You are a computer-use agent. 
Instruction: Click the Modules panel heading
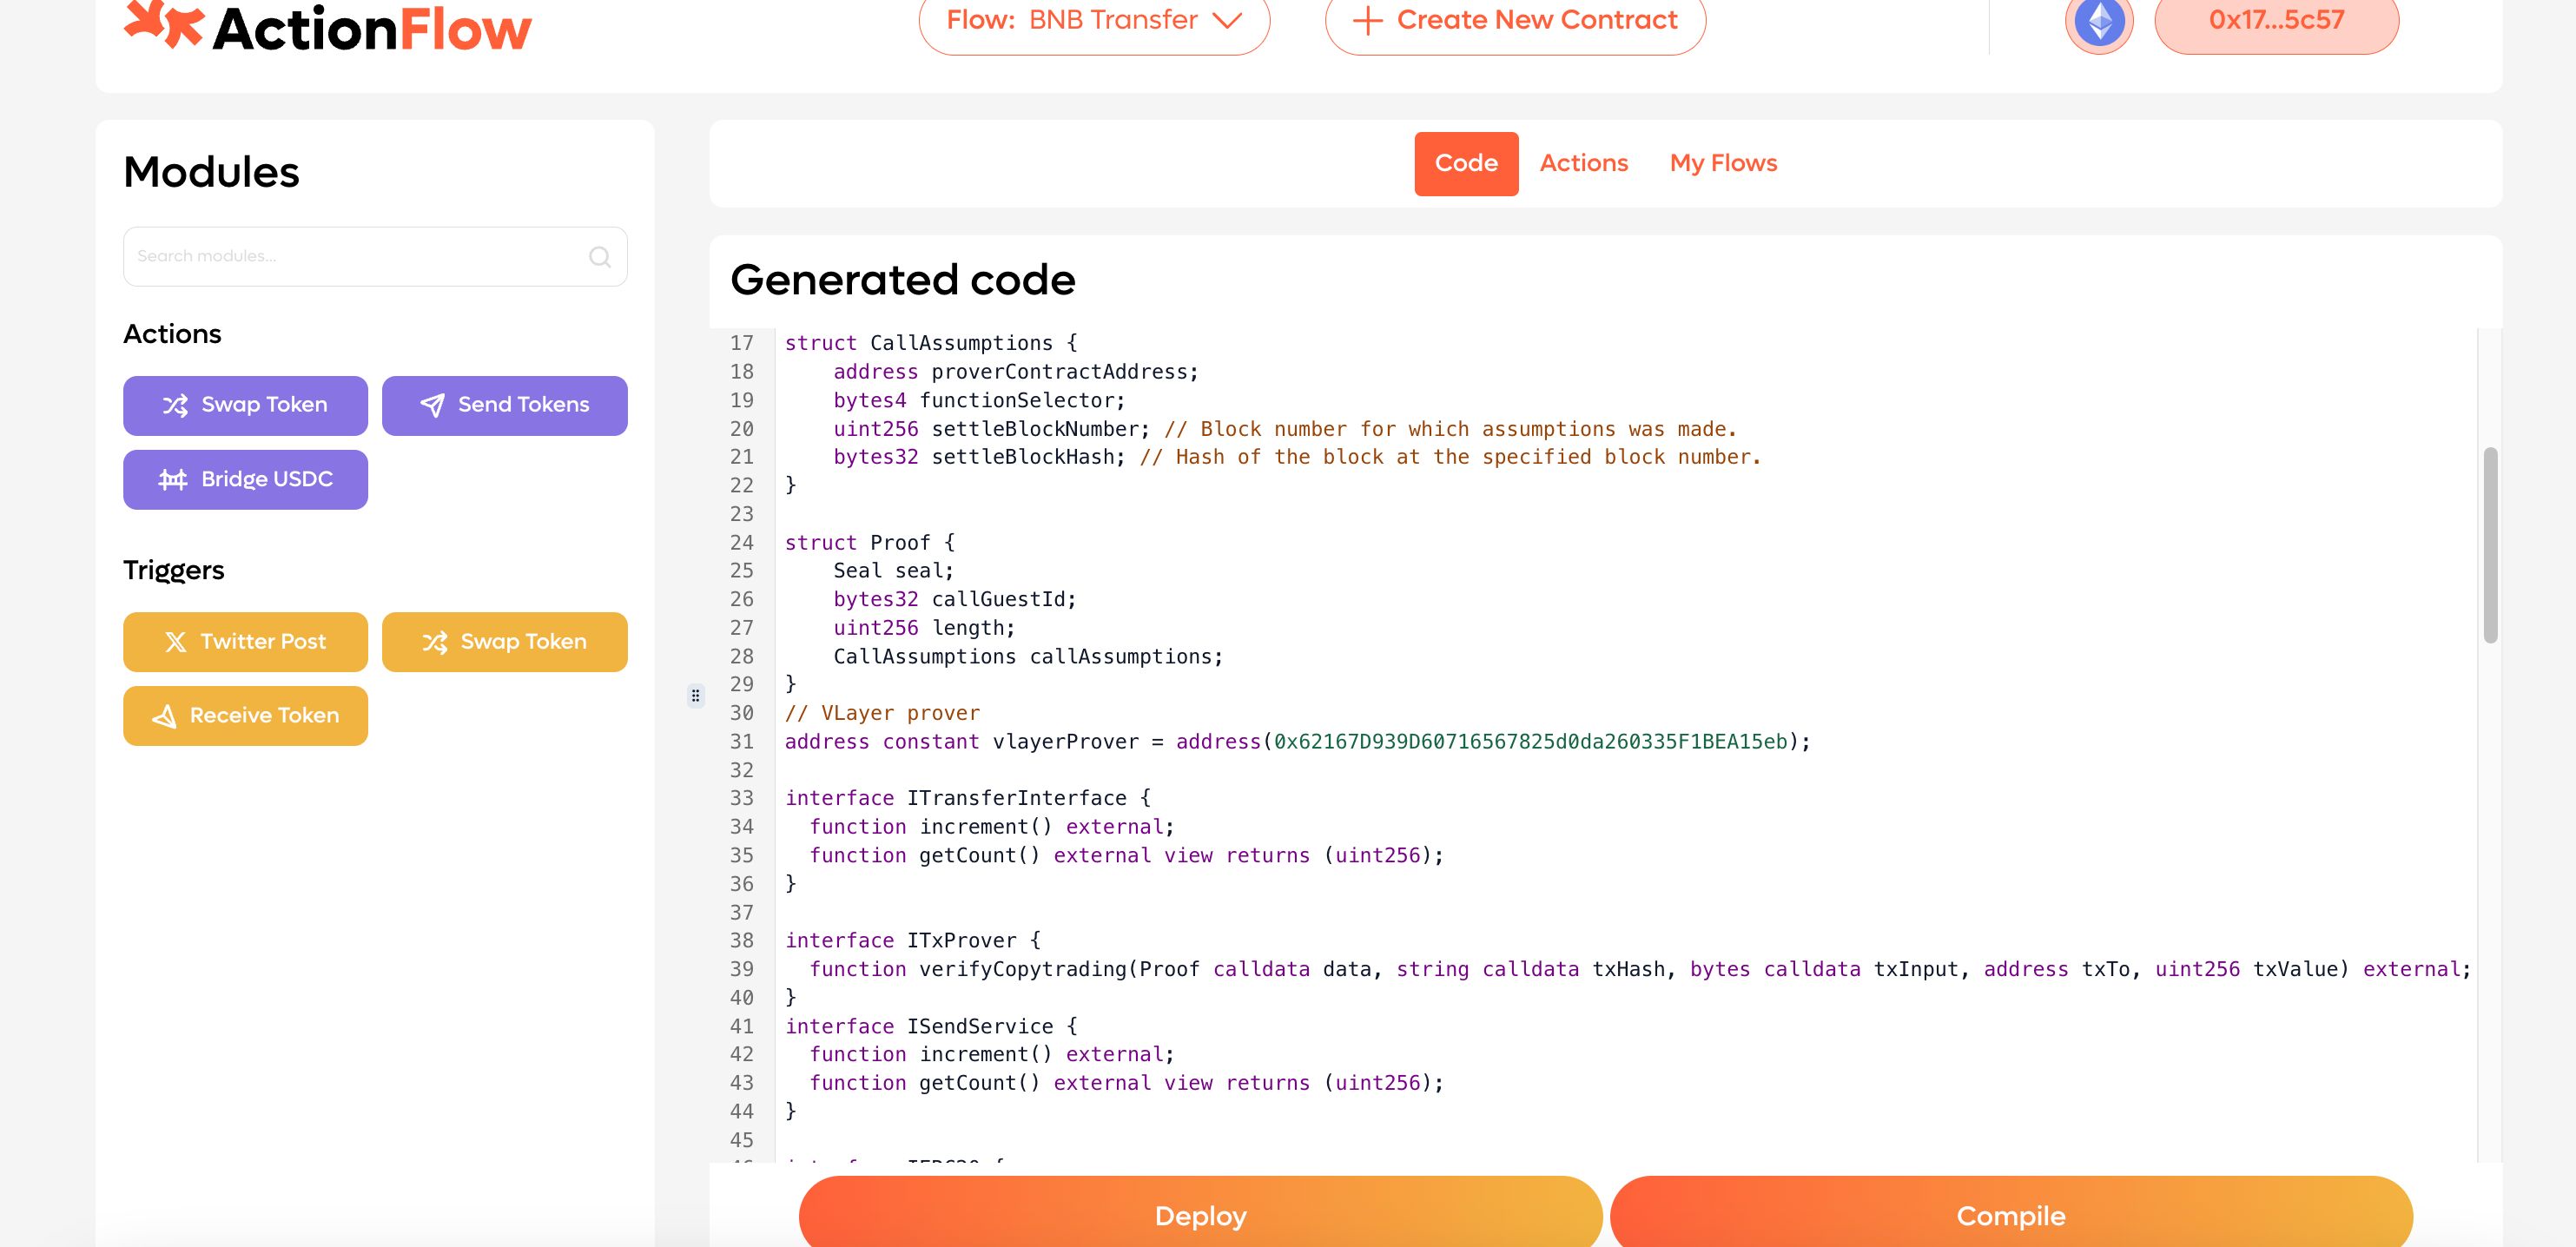coord(211,172)
